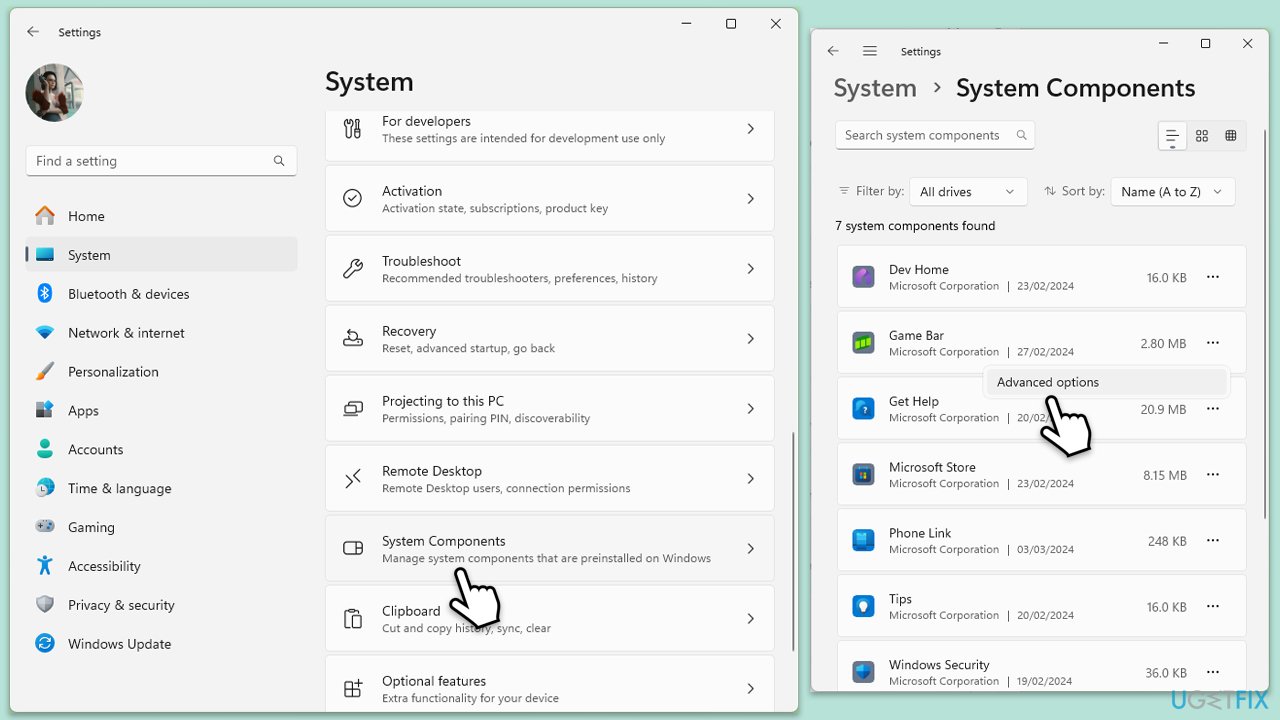Click the Game Bar app icon
The height and width of the screenshot is (720, 1280).
click(863, 343)
